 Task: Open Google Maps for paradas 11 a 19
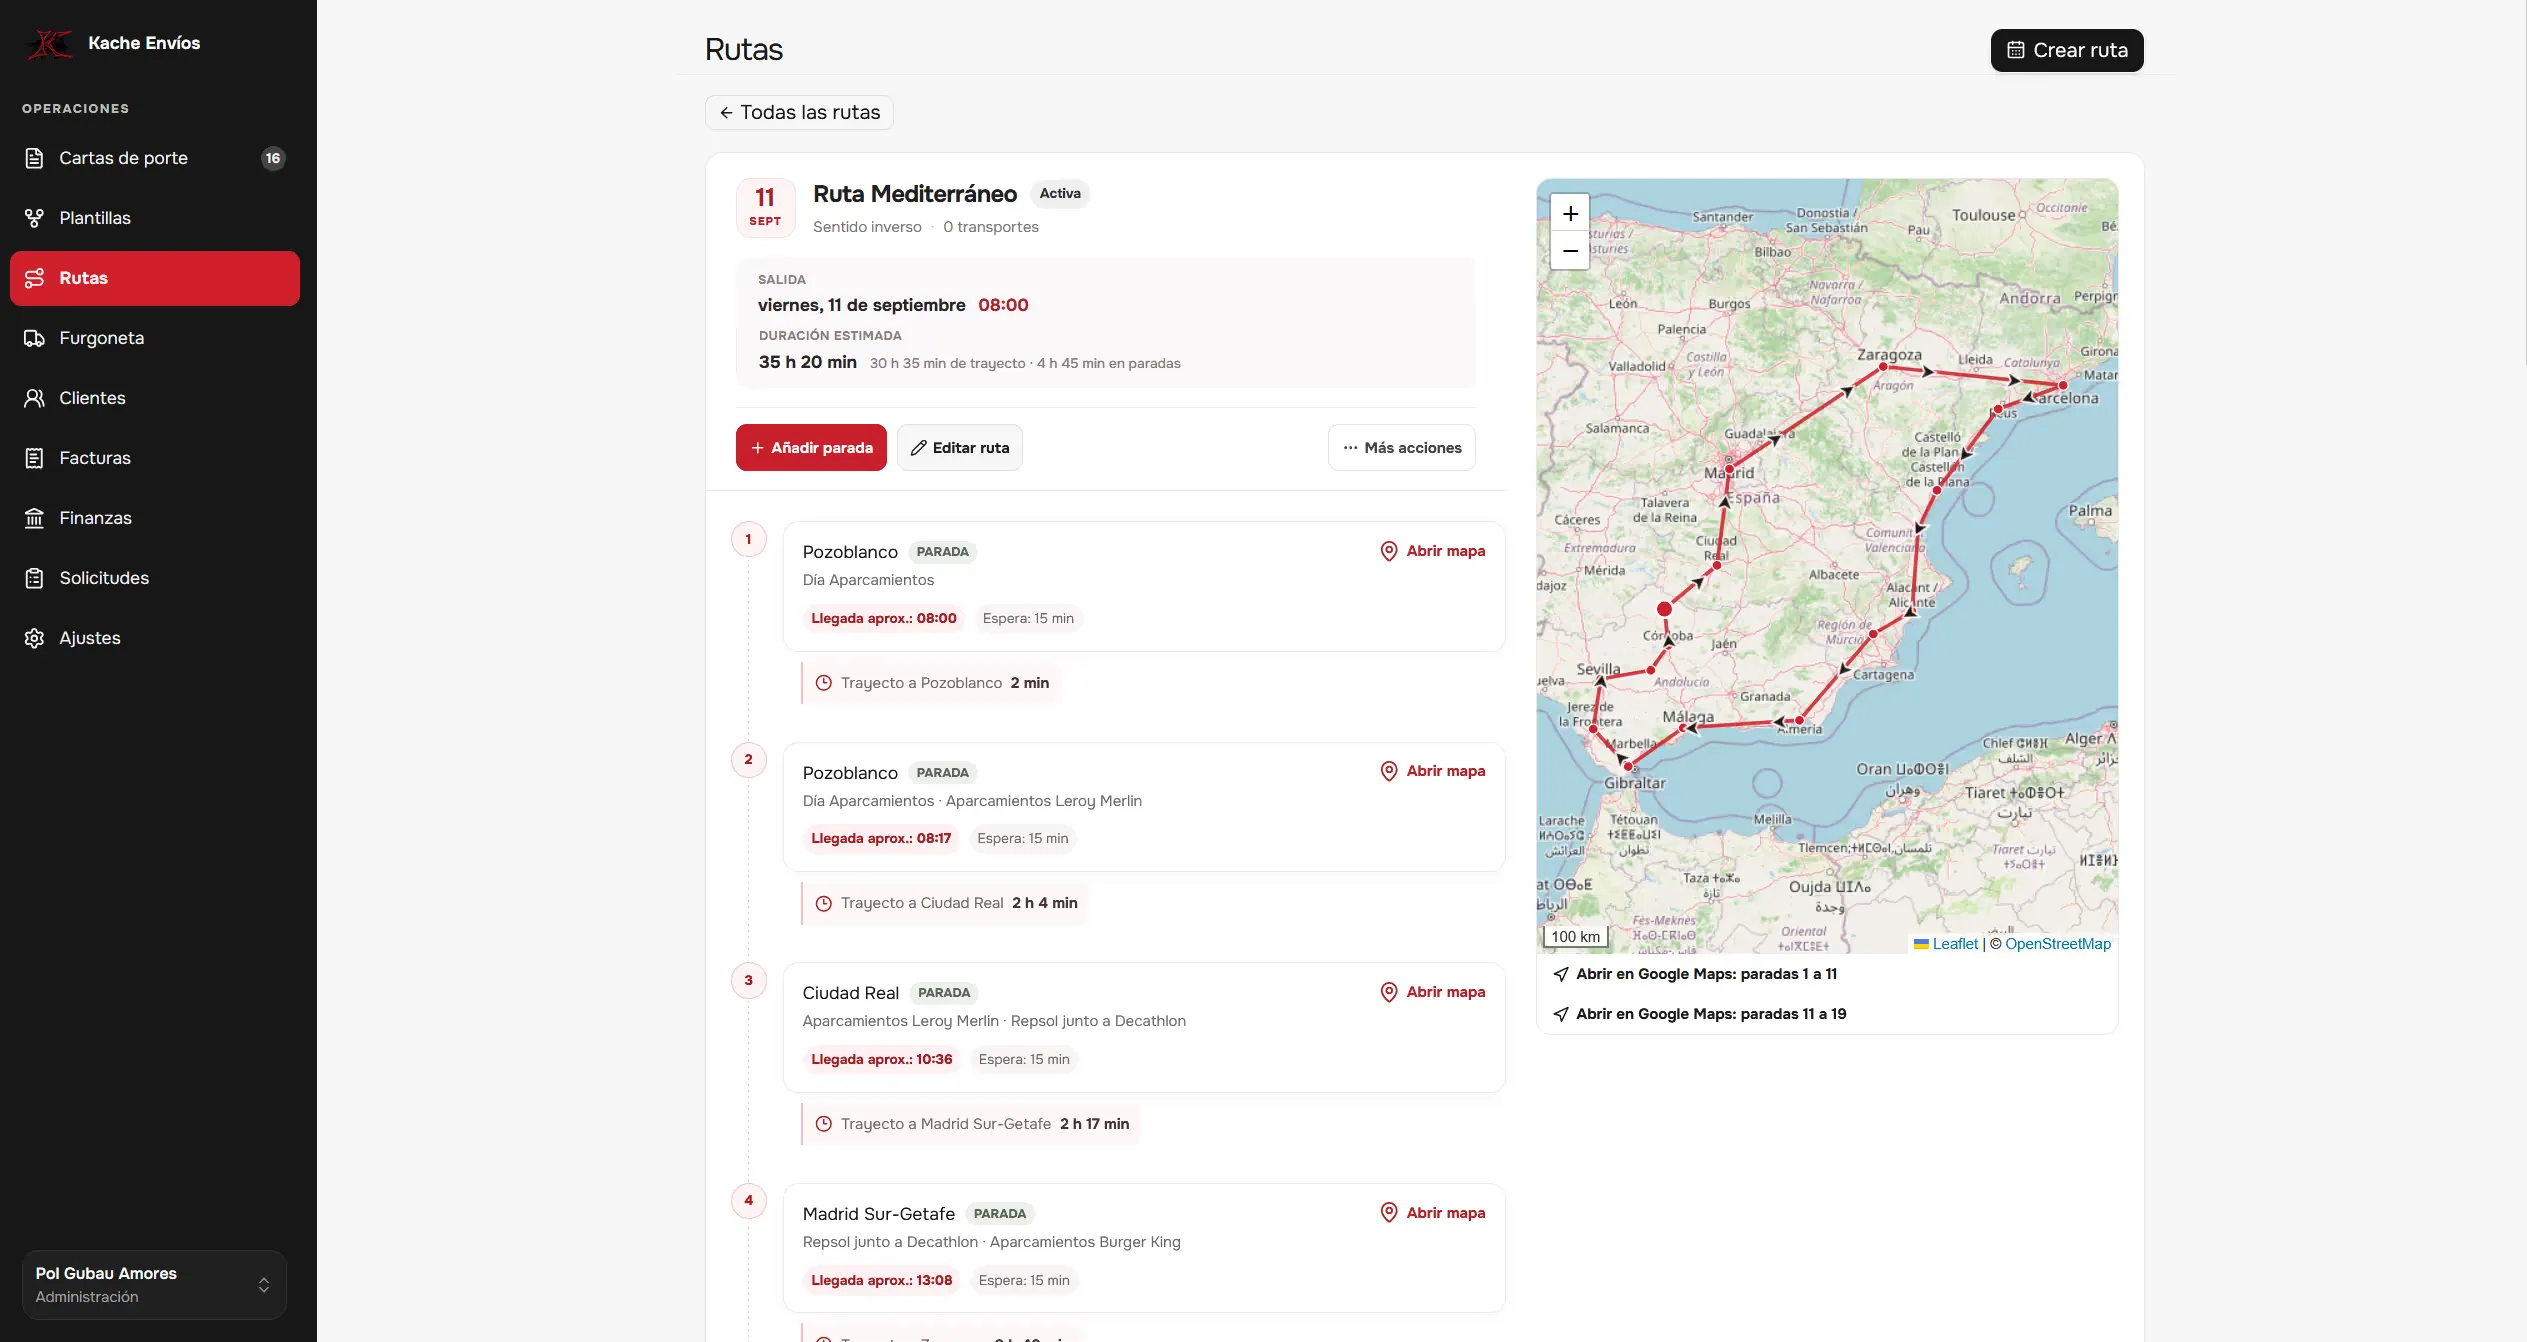(x=1700, y=1014)
